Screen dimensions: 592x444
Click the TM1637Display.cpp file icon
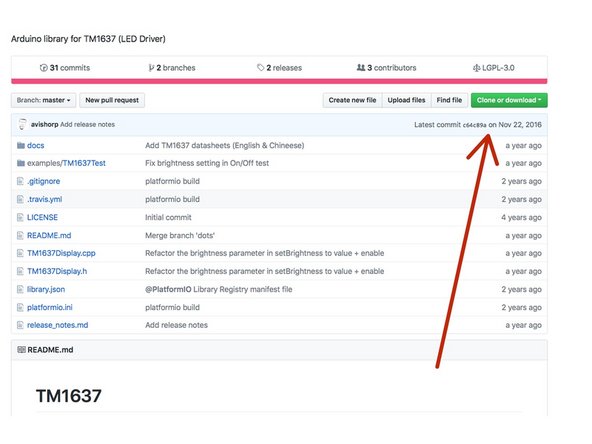[x=20, y=253]
